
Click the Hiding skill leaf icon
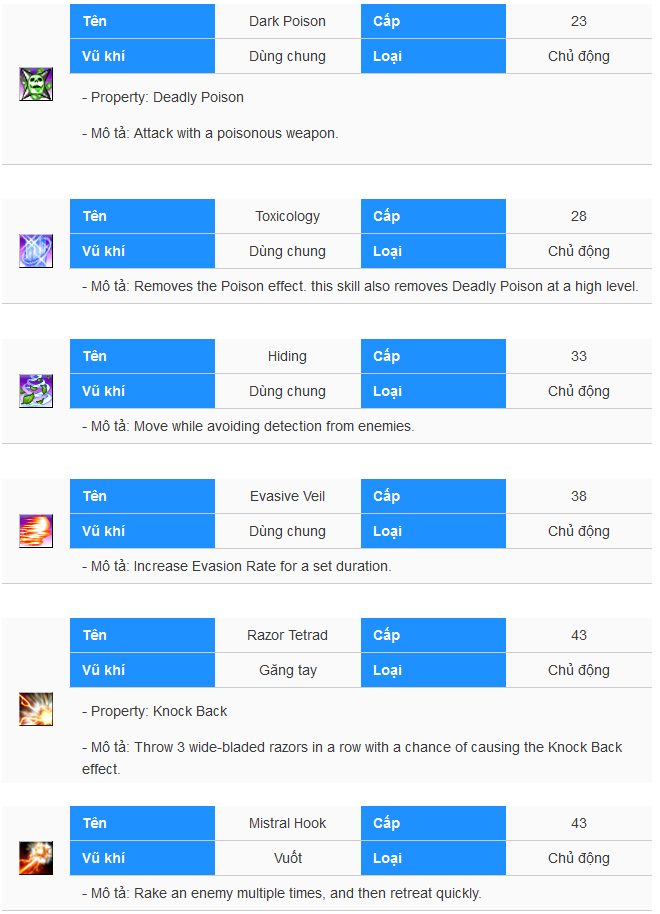coord(36,391)
